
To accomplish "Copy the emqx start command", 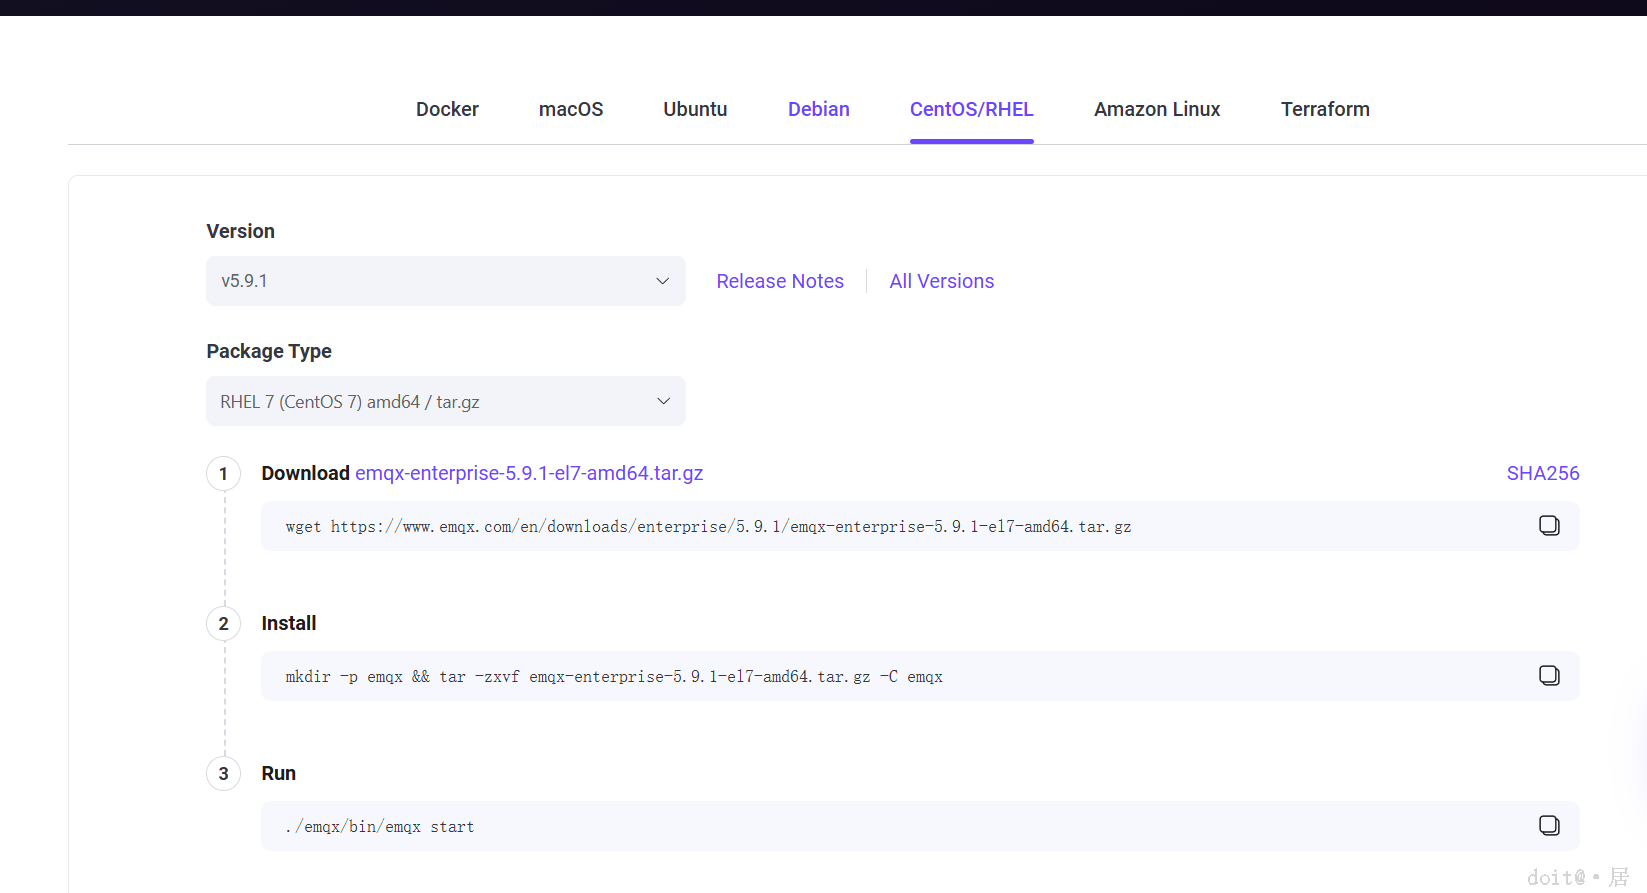I will pyautogui.click(x=1549, y=826).
